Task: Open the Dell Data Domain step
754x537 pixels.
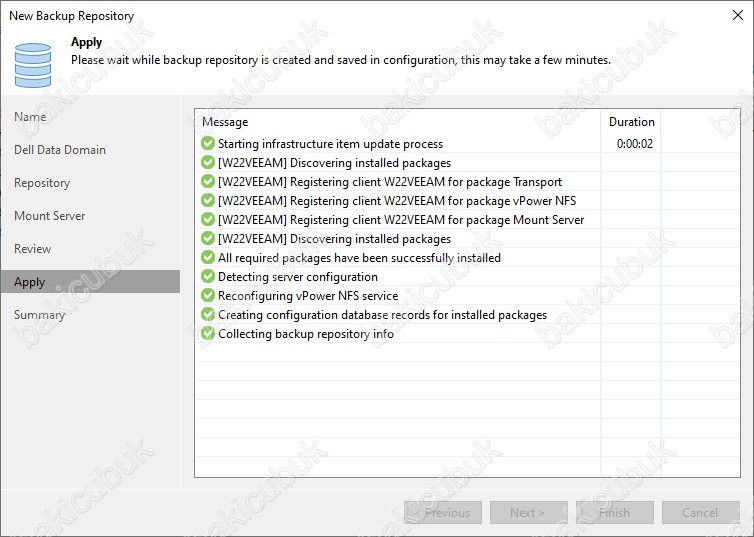Action: [60, 150]
